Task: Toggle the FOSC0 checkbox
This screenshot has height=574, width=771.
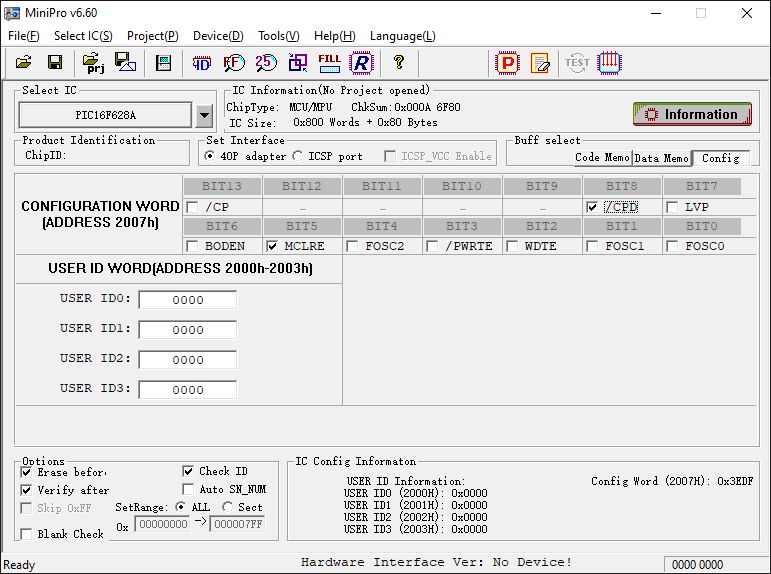Action: [672, 246]
